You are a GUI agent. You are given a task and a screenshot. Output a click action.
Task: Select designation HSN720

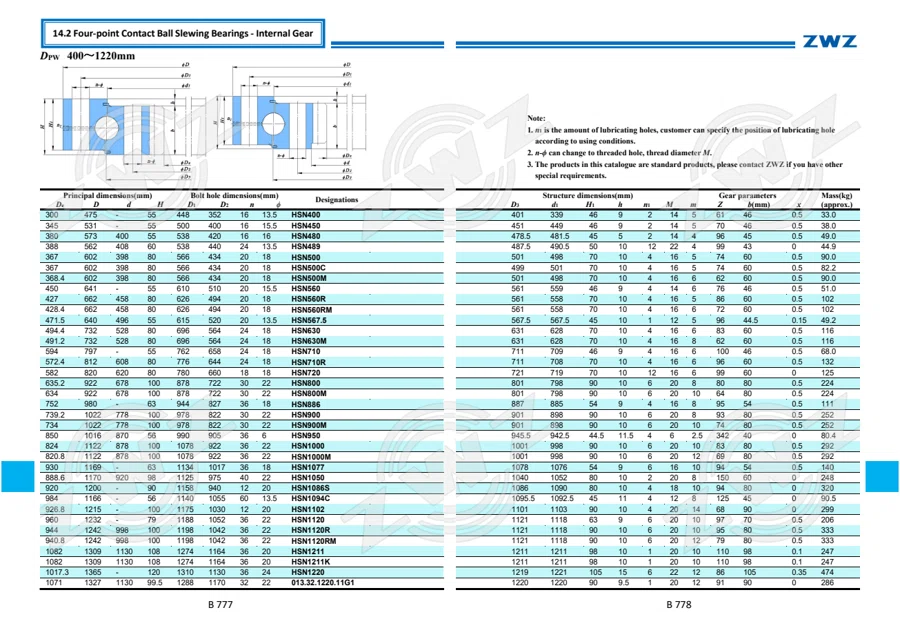point(305,372)
